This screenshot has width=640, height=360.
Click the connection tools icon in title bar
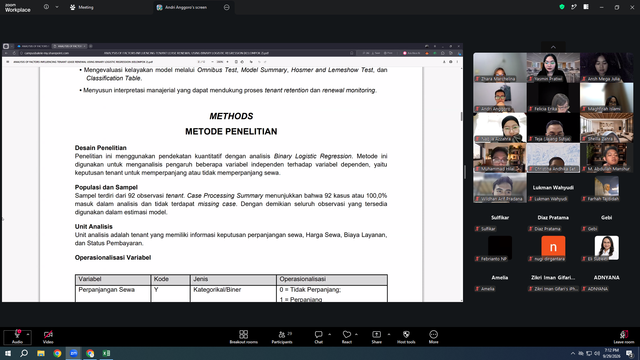pyautogui.click(x=574, y=7)
